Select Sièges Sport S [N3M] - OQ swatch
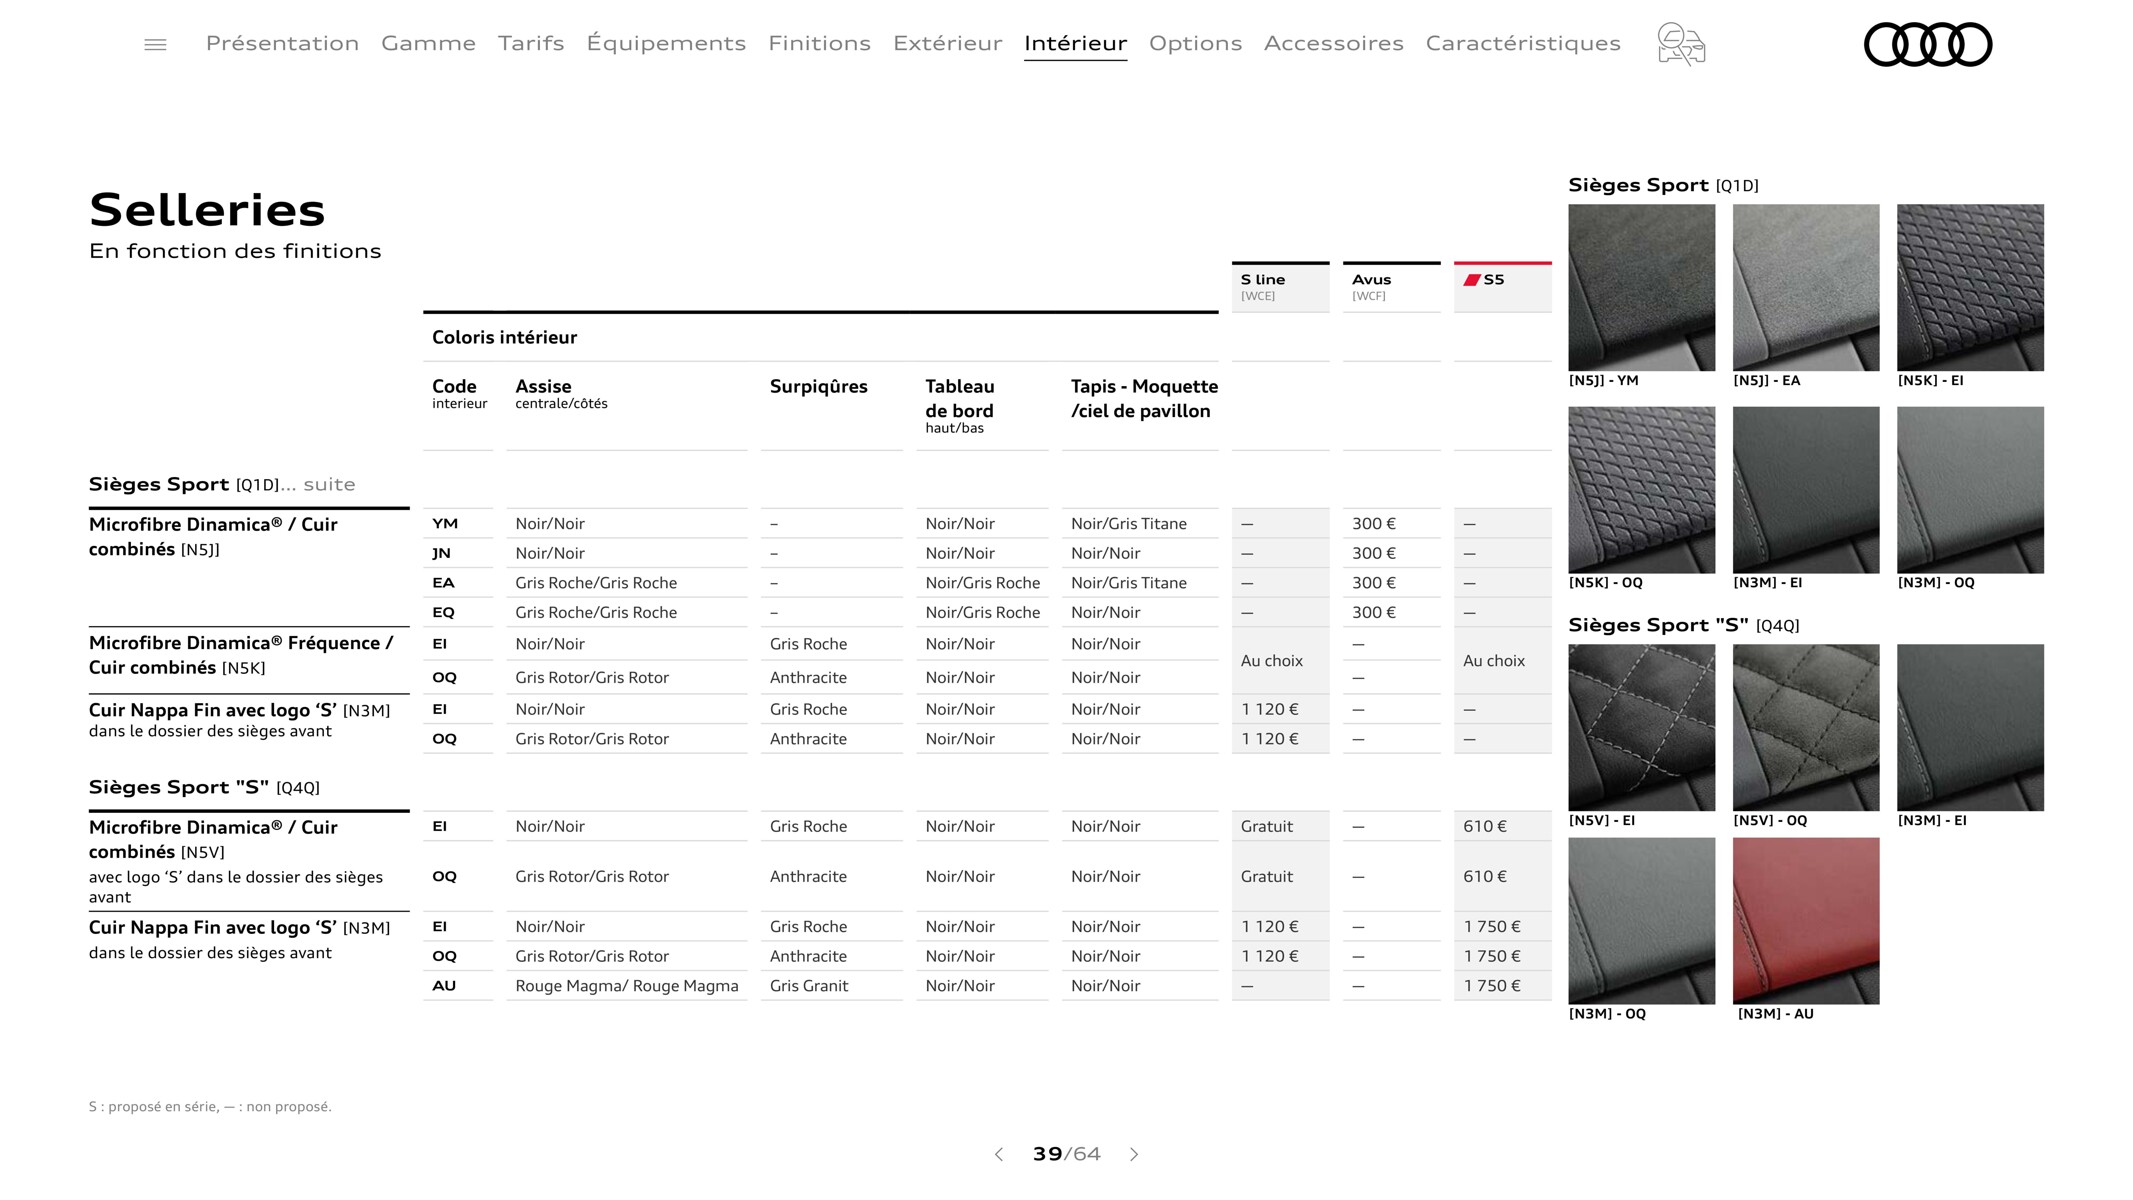Screen dimensions: 2133x1200 point(1641,920)
